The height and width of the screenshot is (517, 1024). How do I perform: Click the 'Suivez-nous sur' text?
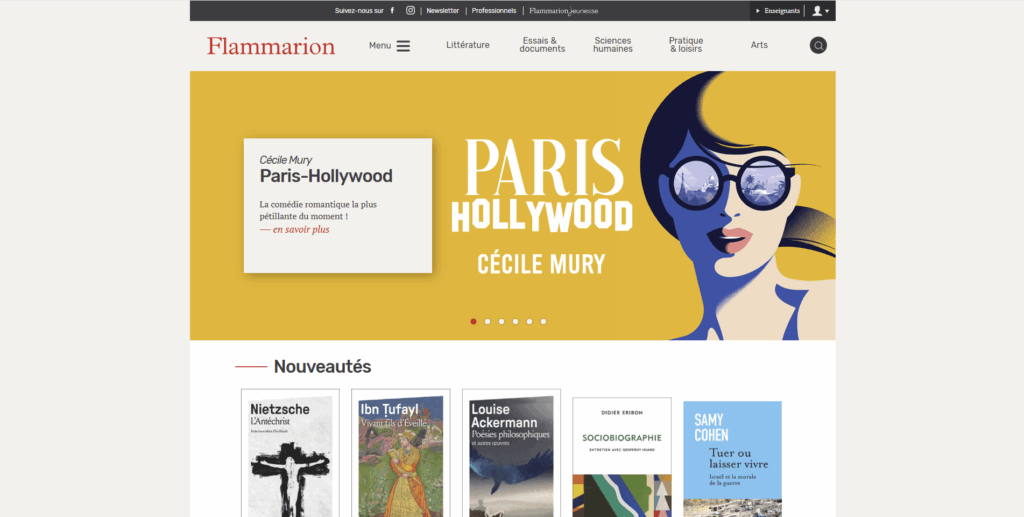(359, 10)
